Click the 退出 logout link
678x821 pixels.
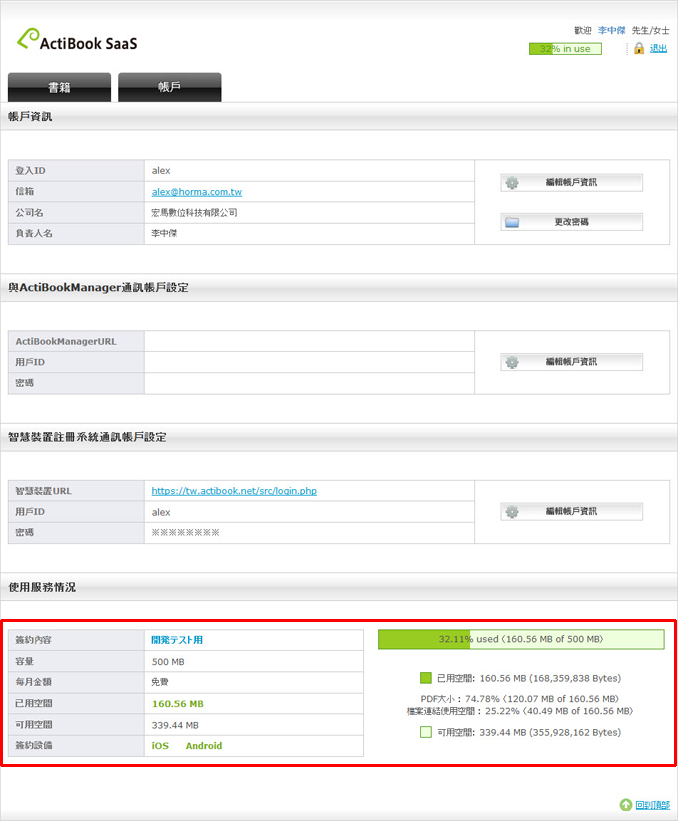tap(659, 49)
